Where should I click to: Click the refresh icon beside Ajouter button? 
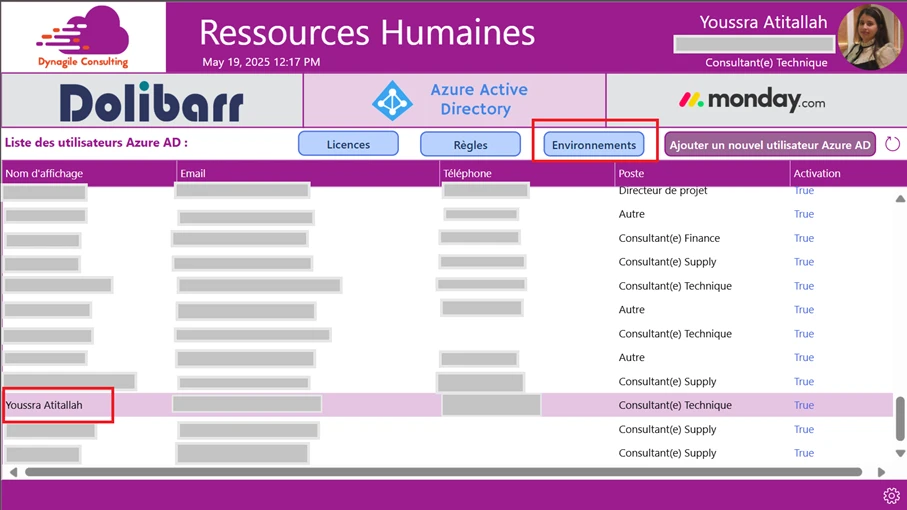click(x=892, y=144)
